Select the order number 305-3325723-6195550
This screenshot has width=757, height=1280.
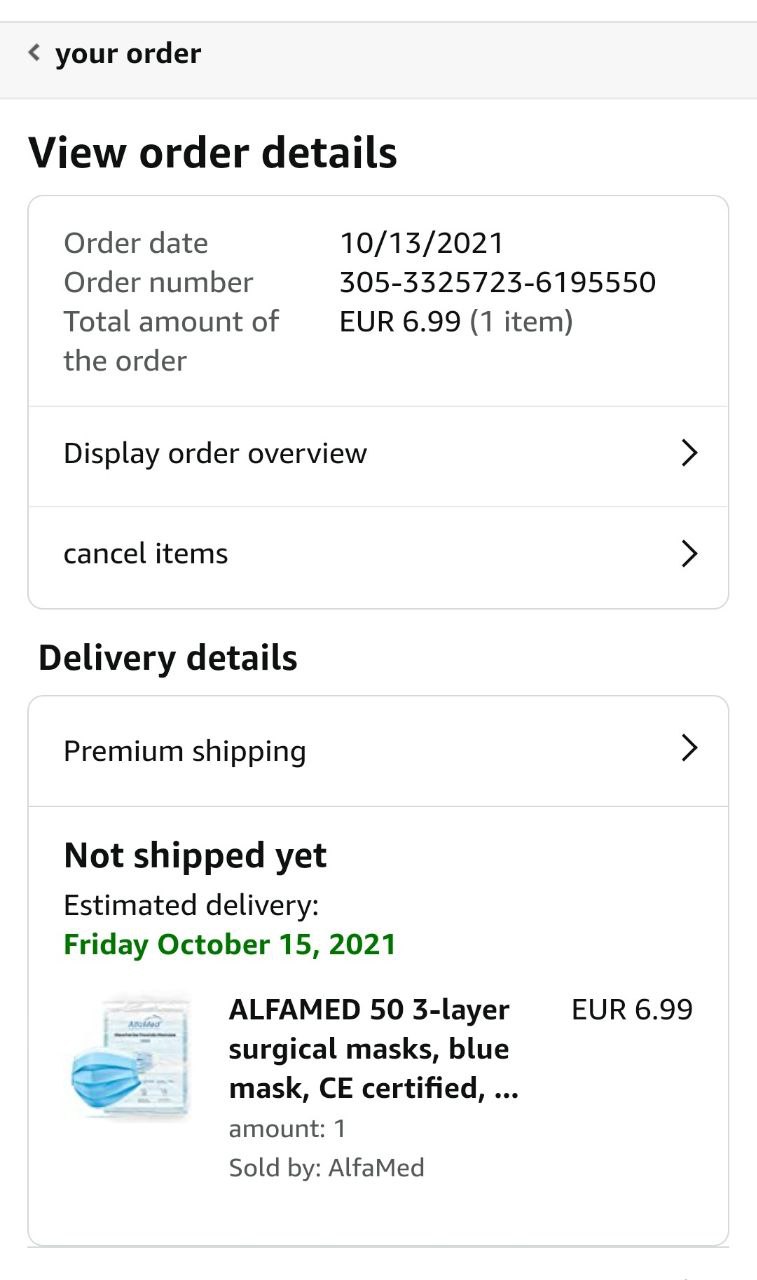(x=497, y=282)
